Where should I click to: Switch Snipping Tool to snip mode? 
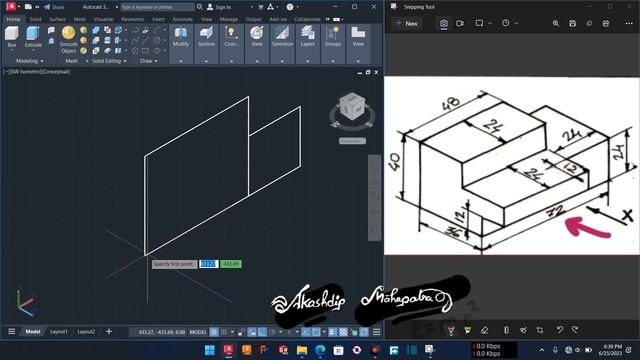coord(444,23)
